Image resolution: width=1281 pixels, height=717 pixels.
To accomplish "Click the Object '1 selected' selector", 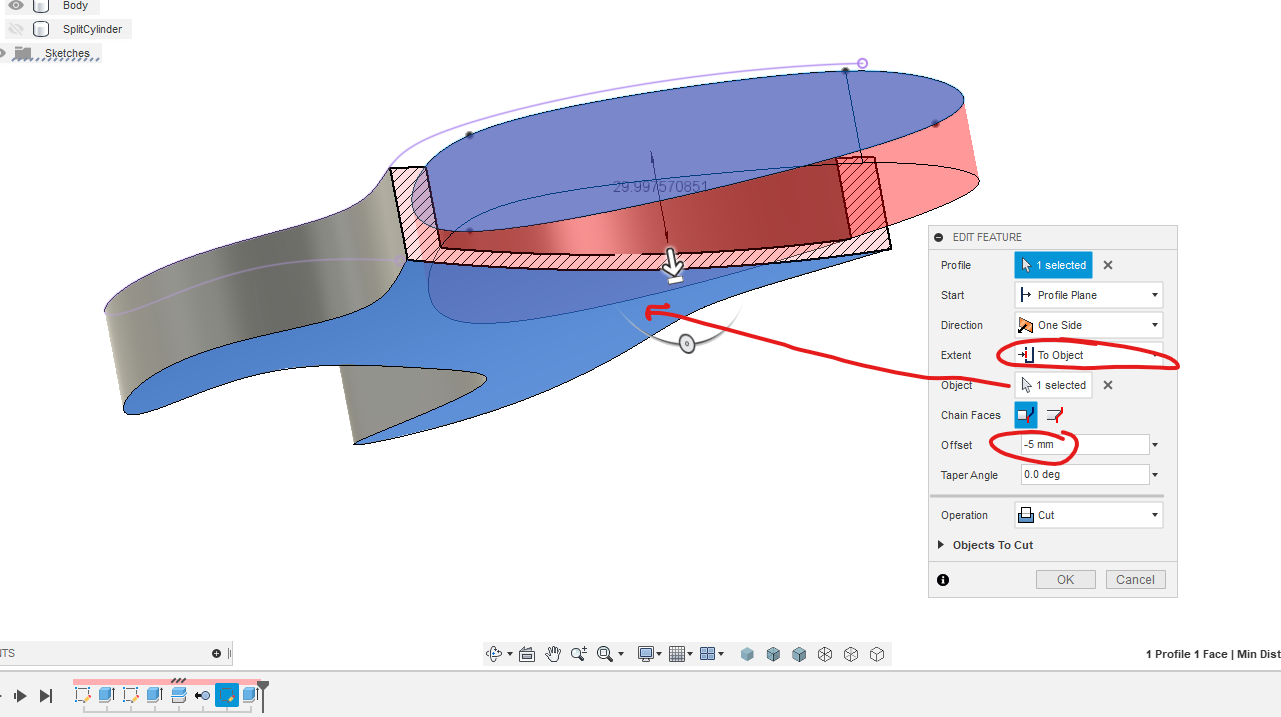I will click(1053, 385).
